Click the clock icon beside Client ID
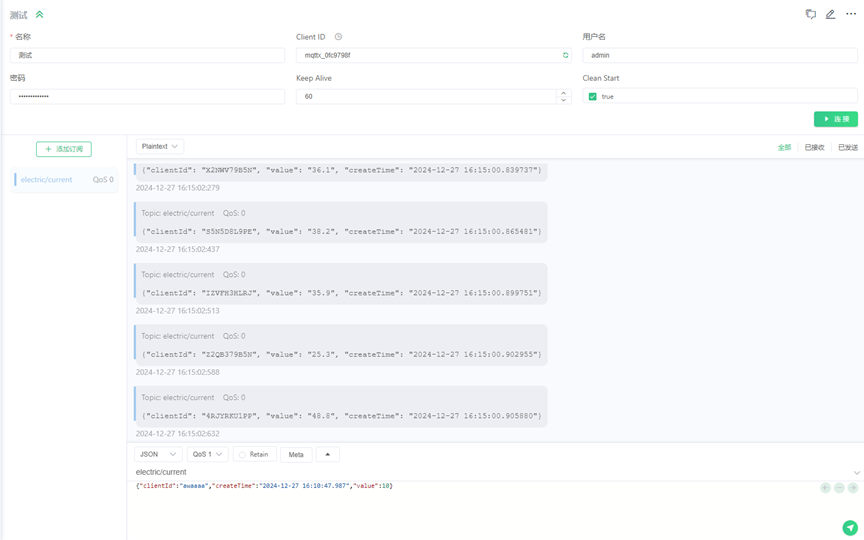 338,37
